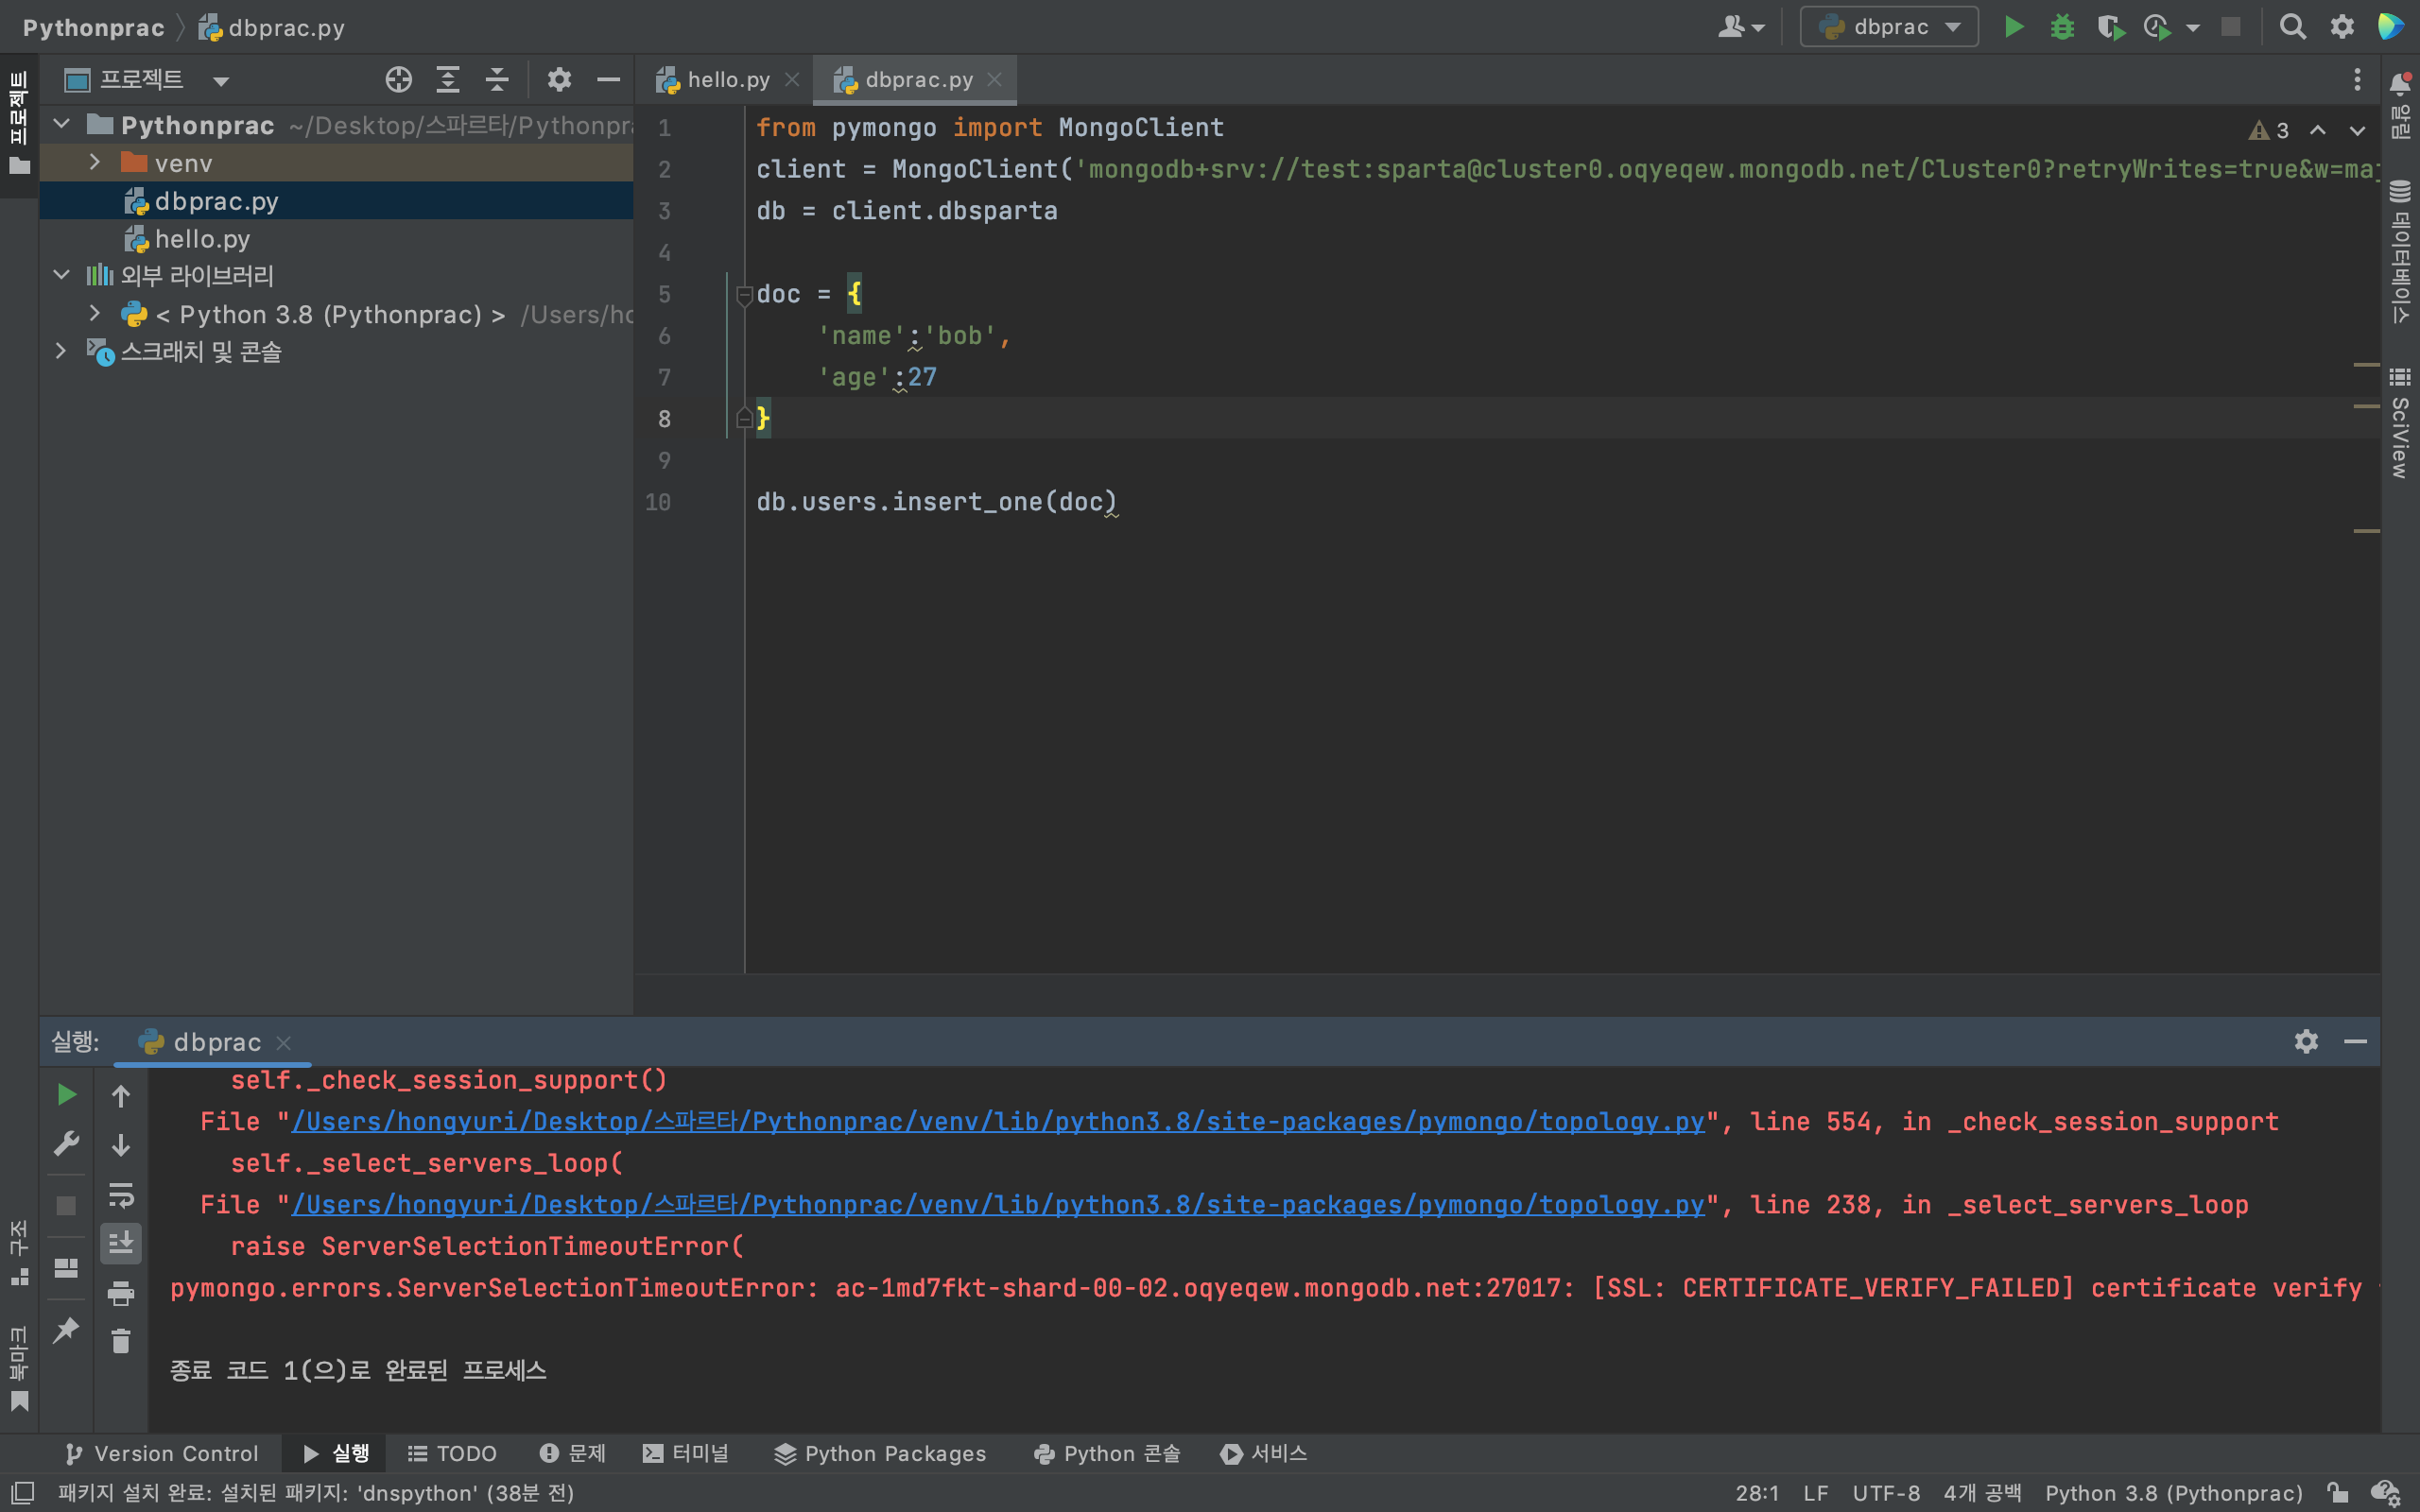Jump down the stack trace

[x=121, y=1145]
